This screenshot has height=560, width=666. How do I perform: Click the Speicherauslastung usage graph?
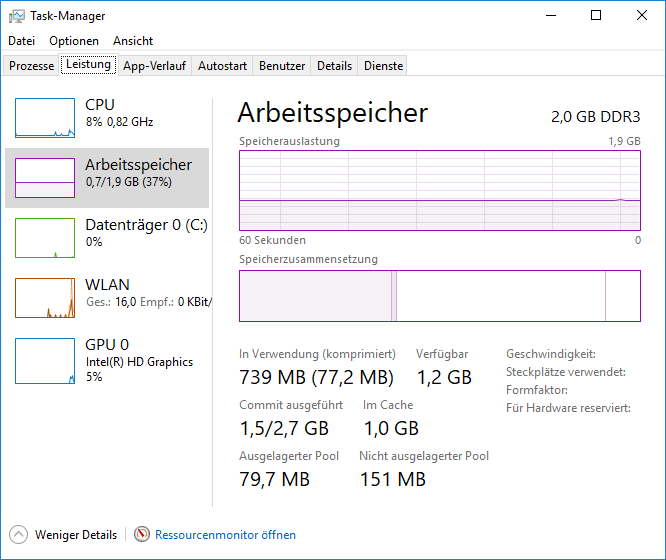[x=440, y=190]
